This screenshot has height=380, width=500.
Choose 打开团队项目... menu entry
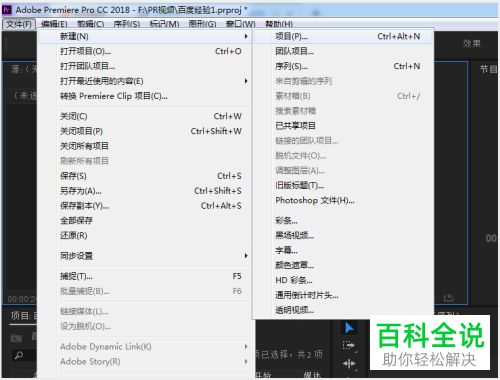pyautogui.click(x=145, y=66)
